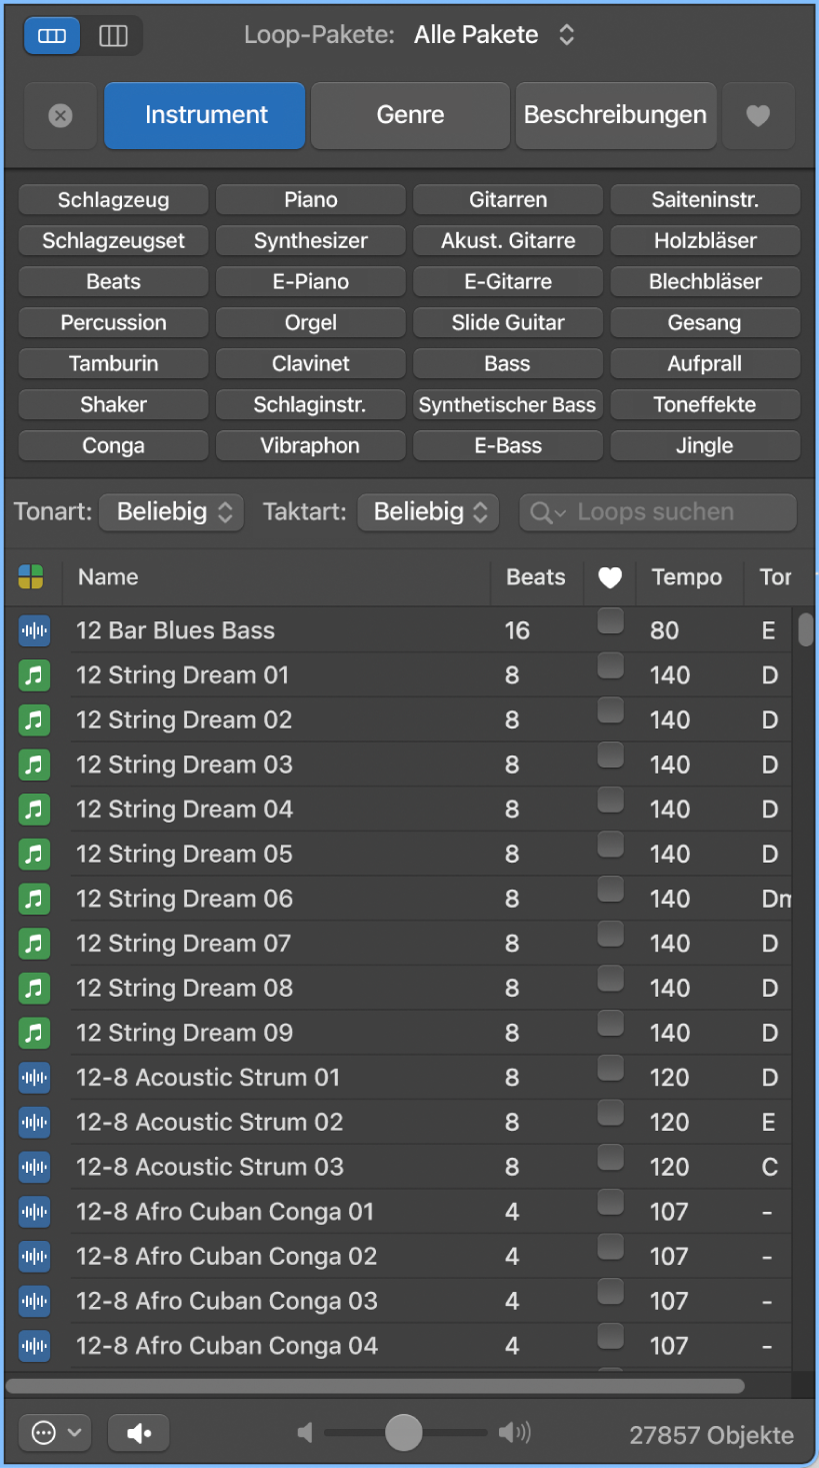
Task: Open the Beschreibungen tab
Action: [615, 116]
